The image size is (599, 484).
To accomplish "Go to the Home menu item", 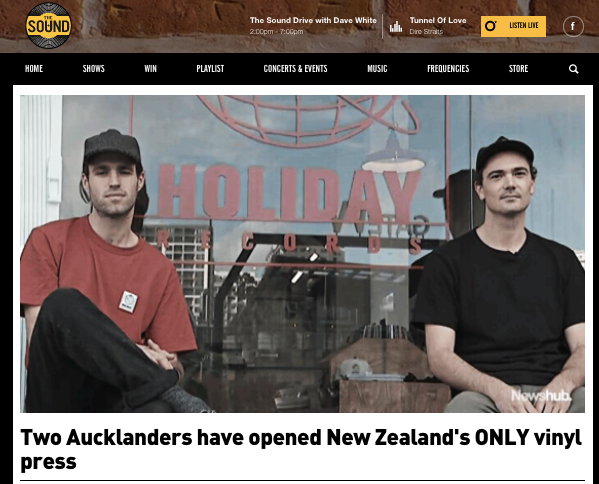I will point(34,69).
